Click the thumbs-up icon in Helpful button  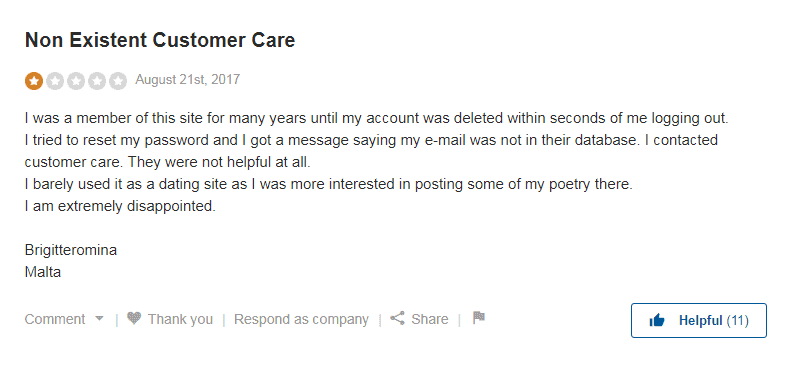pos(657,320)
